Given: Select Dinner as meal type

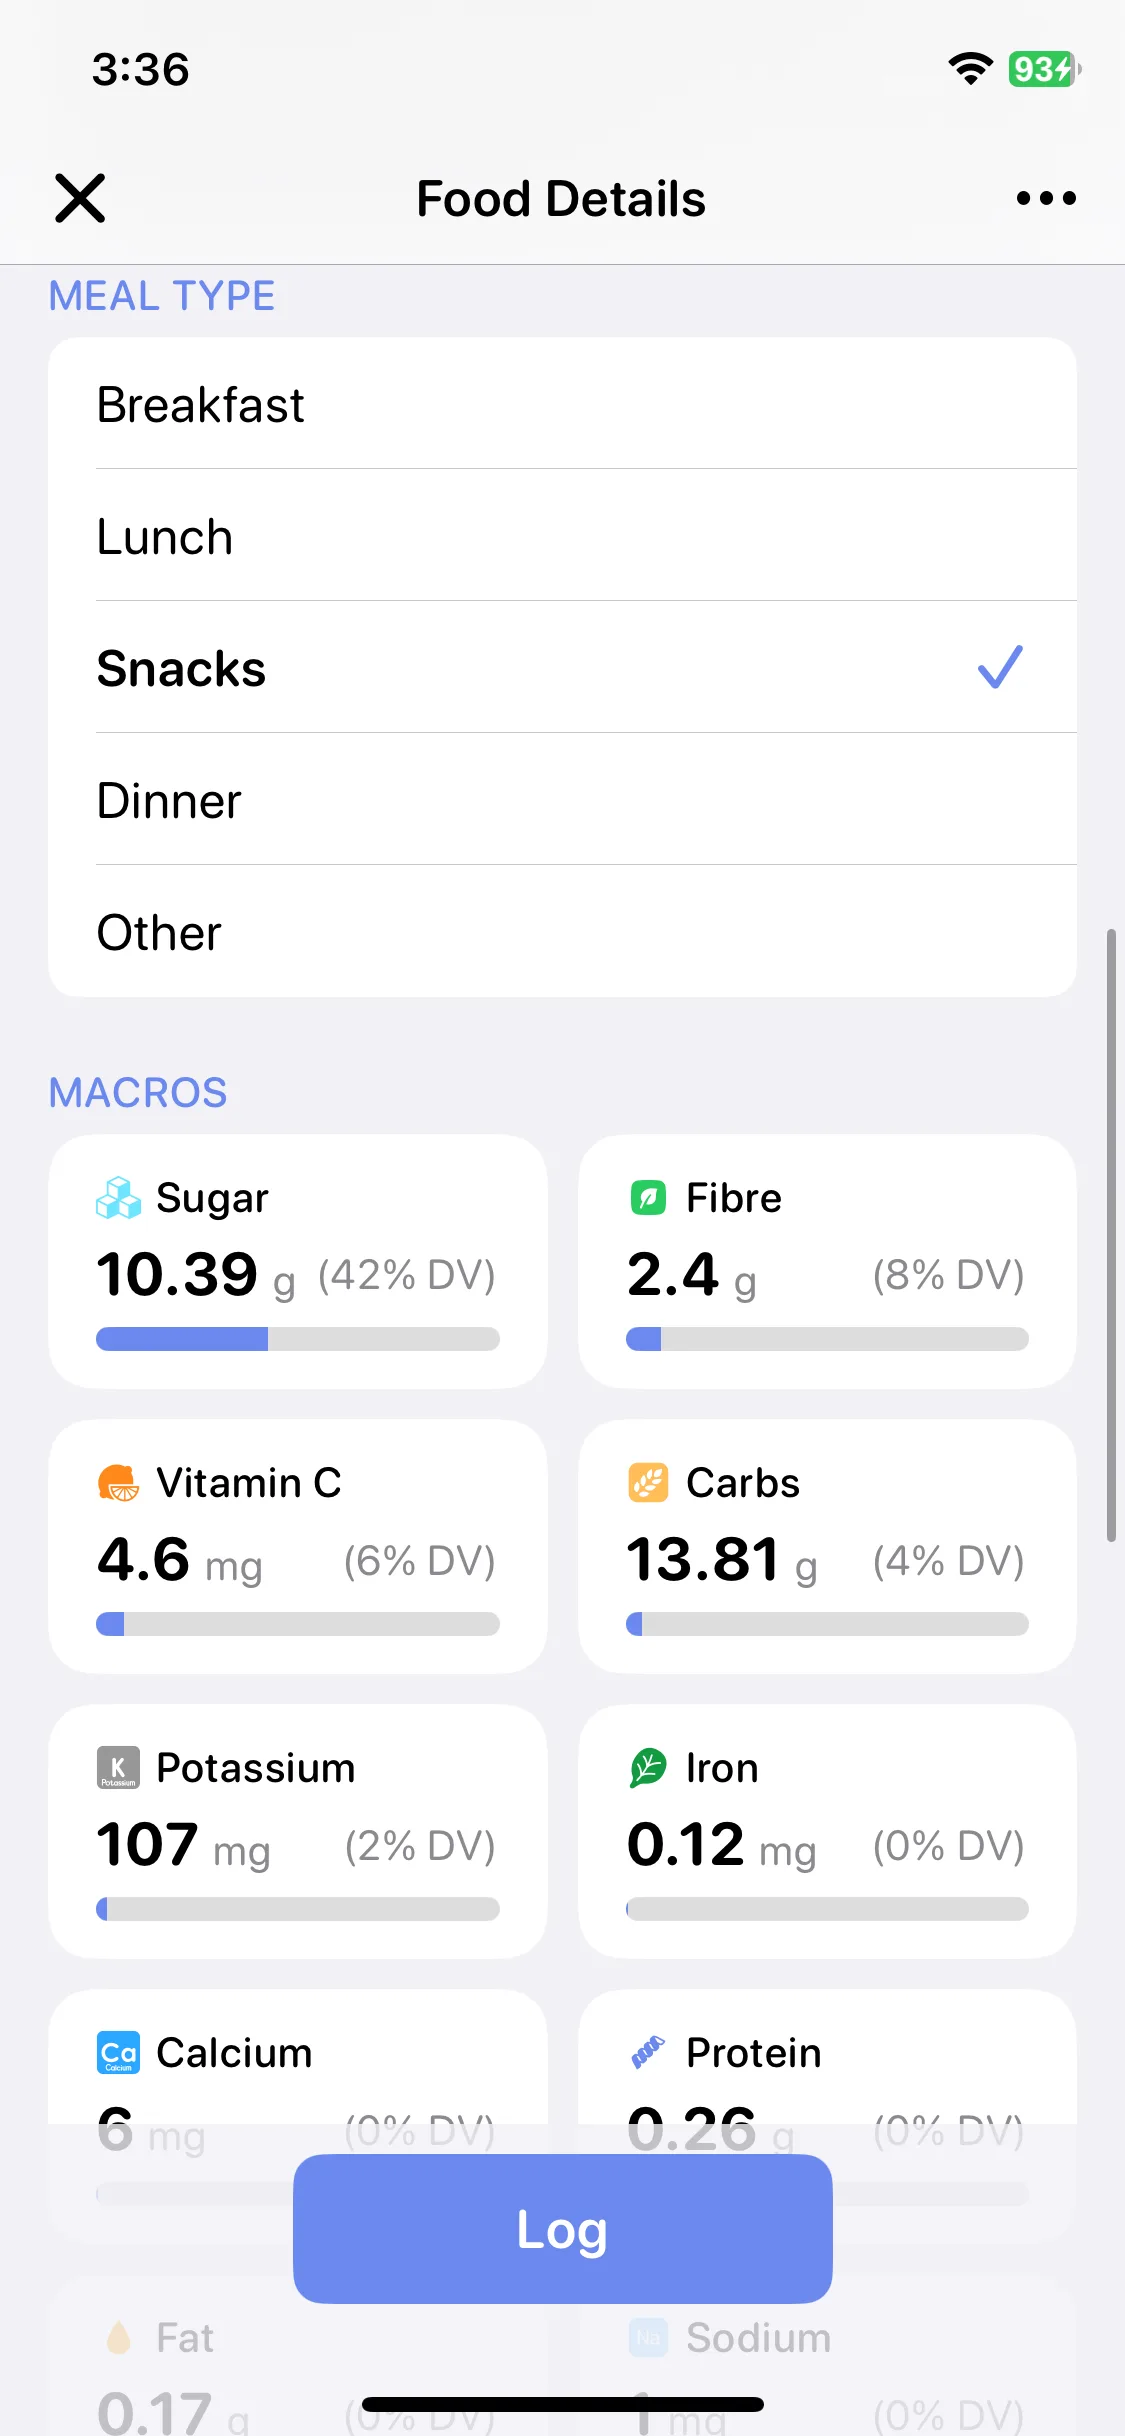Looking at the screenshot, I should (x=562, y=800).
